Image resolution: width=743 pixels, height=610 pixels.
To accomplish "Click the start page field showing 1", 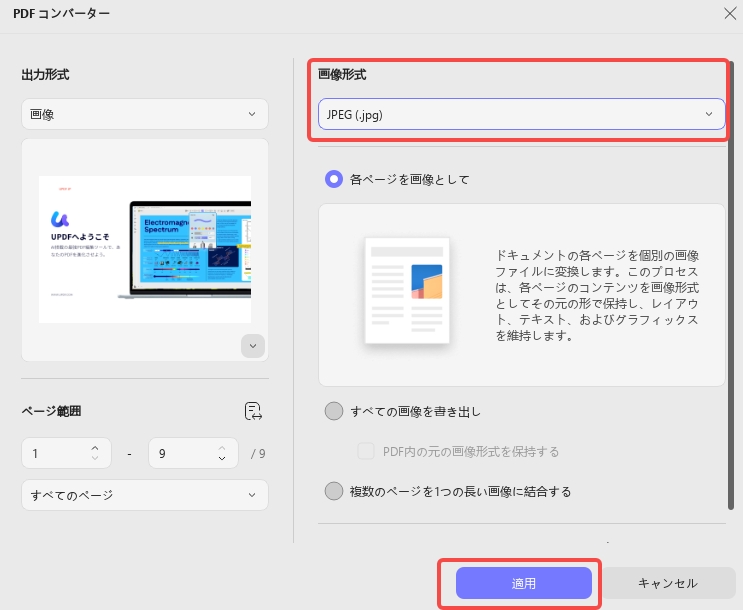I will click(66, 453).
